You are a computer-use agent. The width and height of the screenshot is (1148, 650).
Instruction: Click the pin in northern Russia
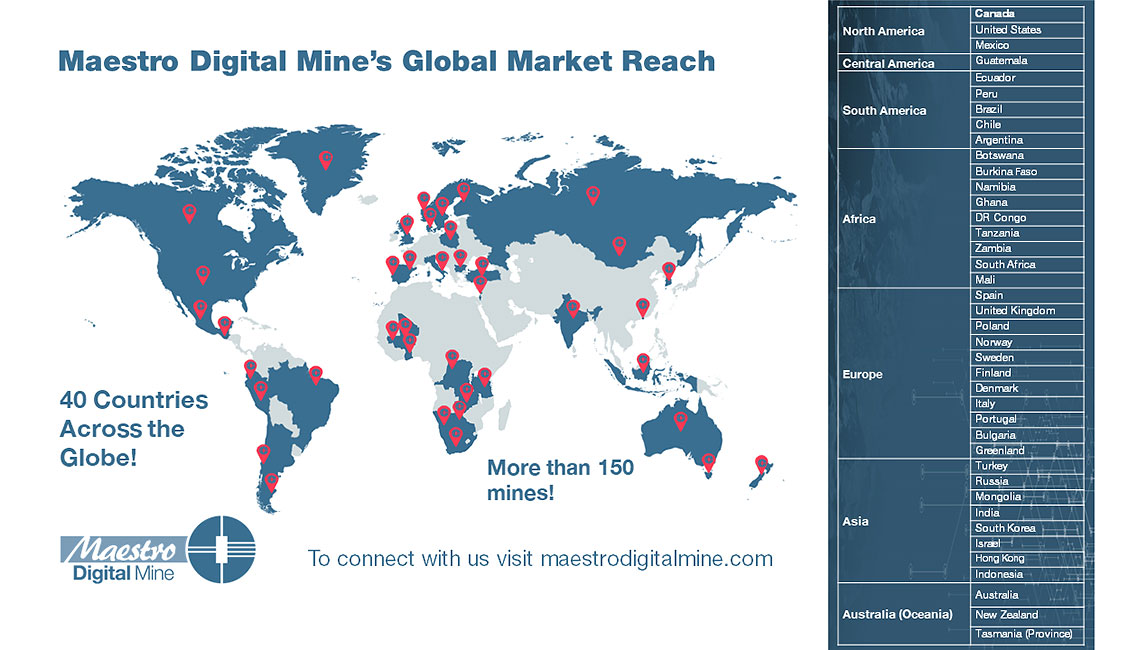[593, 195]
